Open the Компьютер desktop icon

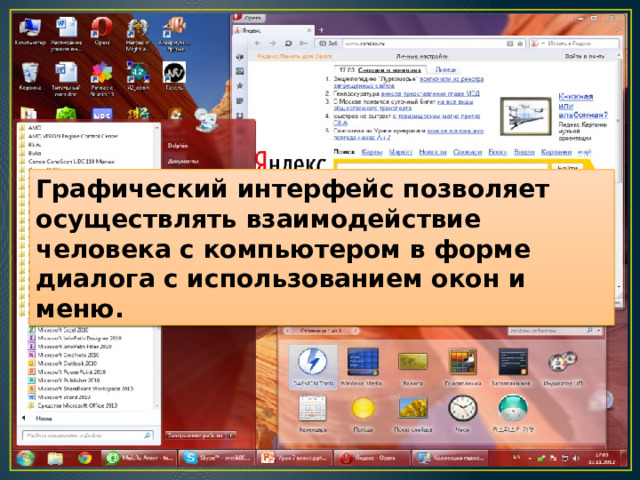[30, 32]
